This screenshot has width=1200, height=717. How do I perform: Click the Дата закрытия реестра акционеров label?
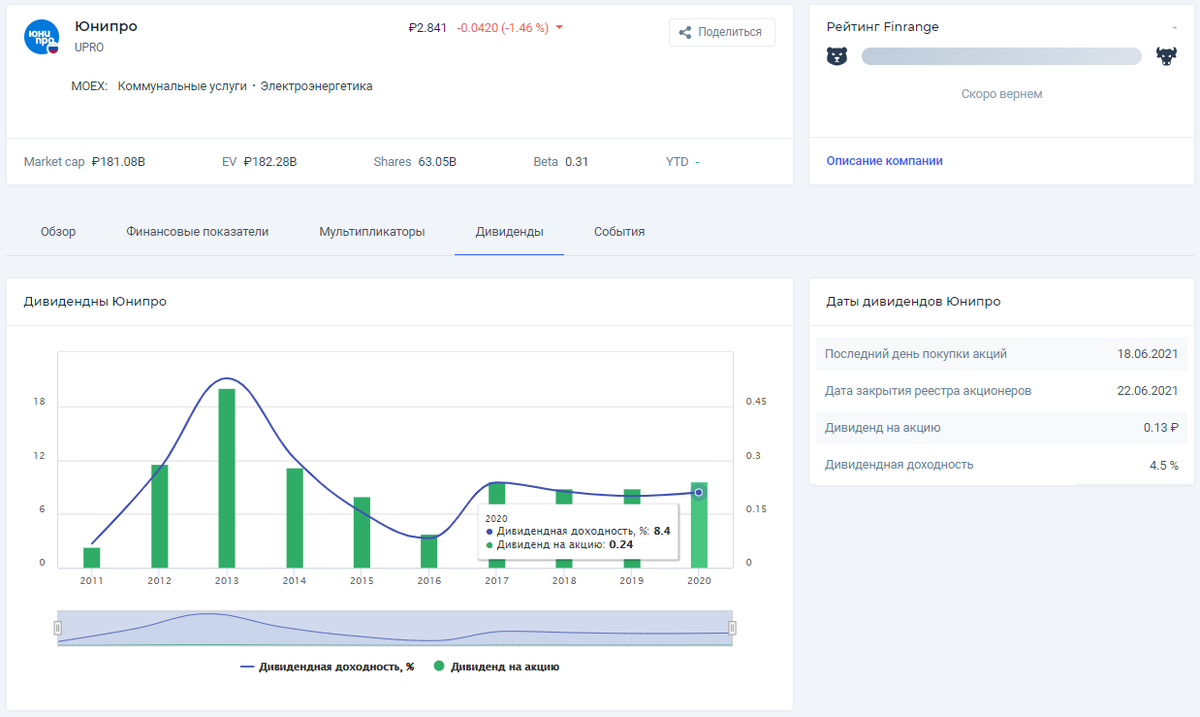(x=928, y=391)
